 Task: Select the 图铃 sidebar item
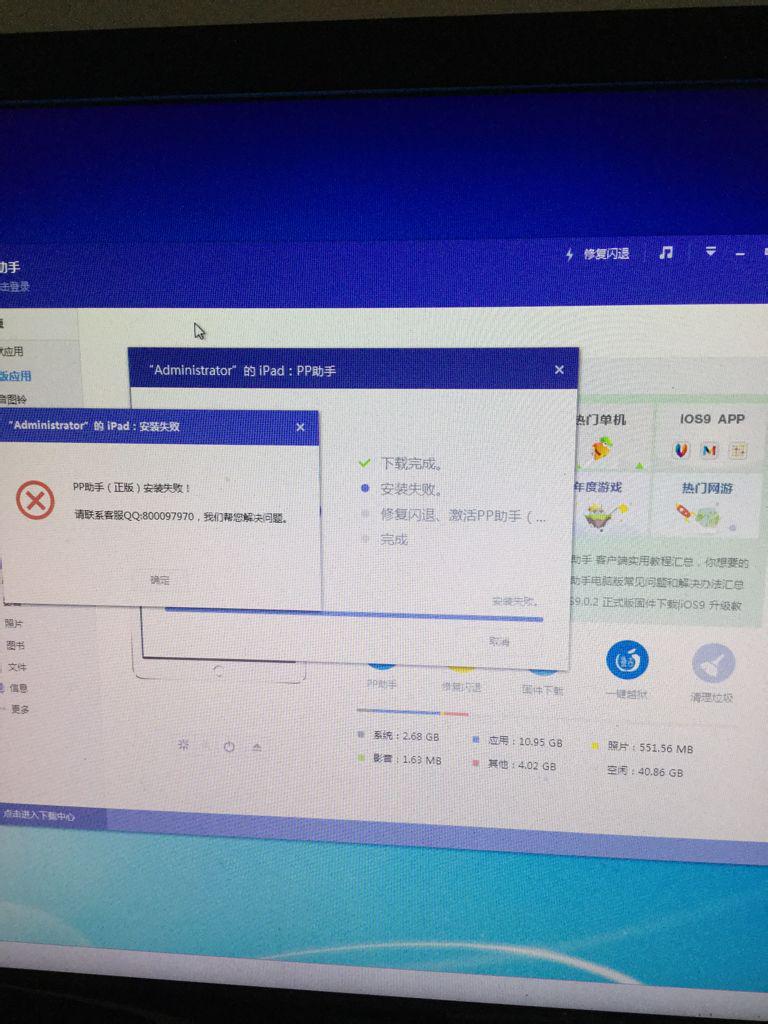(13, 399)
